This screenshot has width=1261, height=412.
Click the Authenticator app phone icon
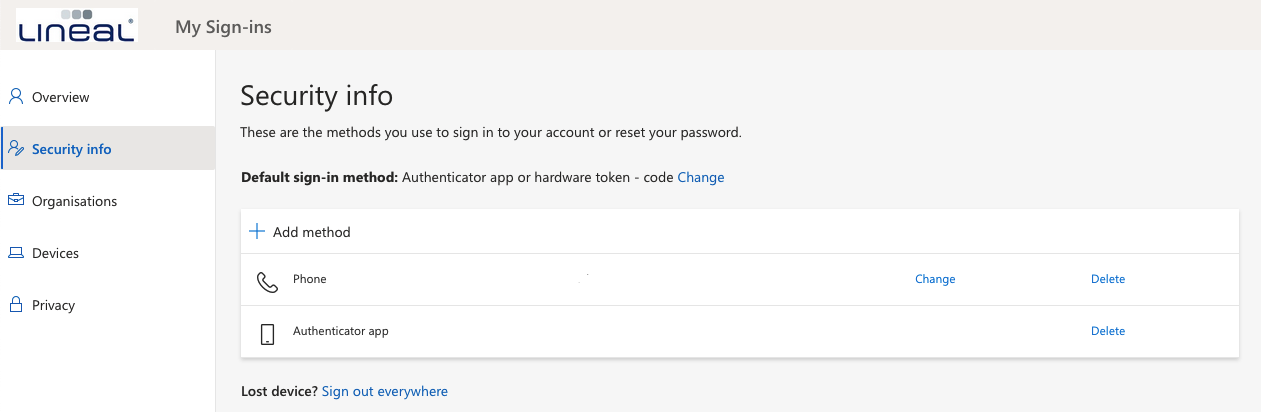[267, 333]
